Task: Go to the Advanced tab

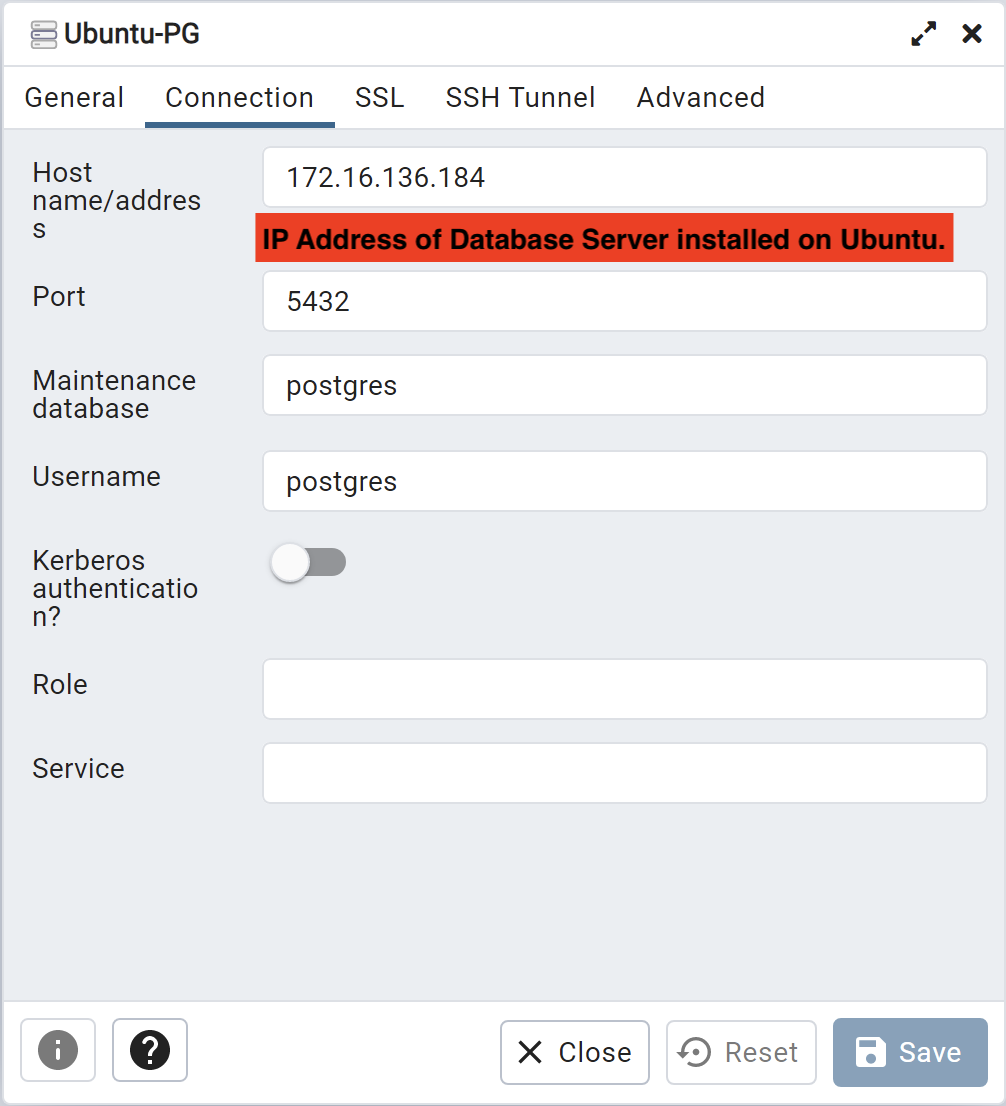Action: click(x=701, y=97)
